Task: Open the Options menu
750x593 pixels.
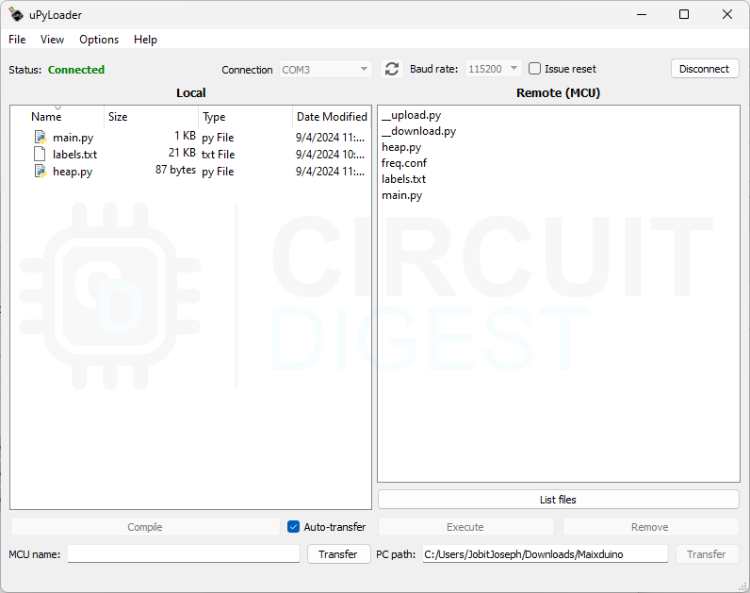Action: click(x=99, y=40)
